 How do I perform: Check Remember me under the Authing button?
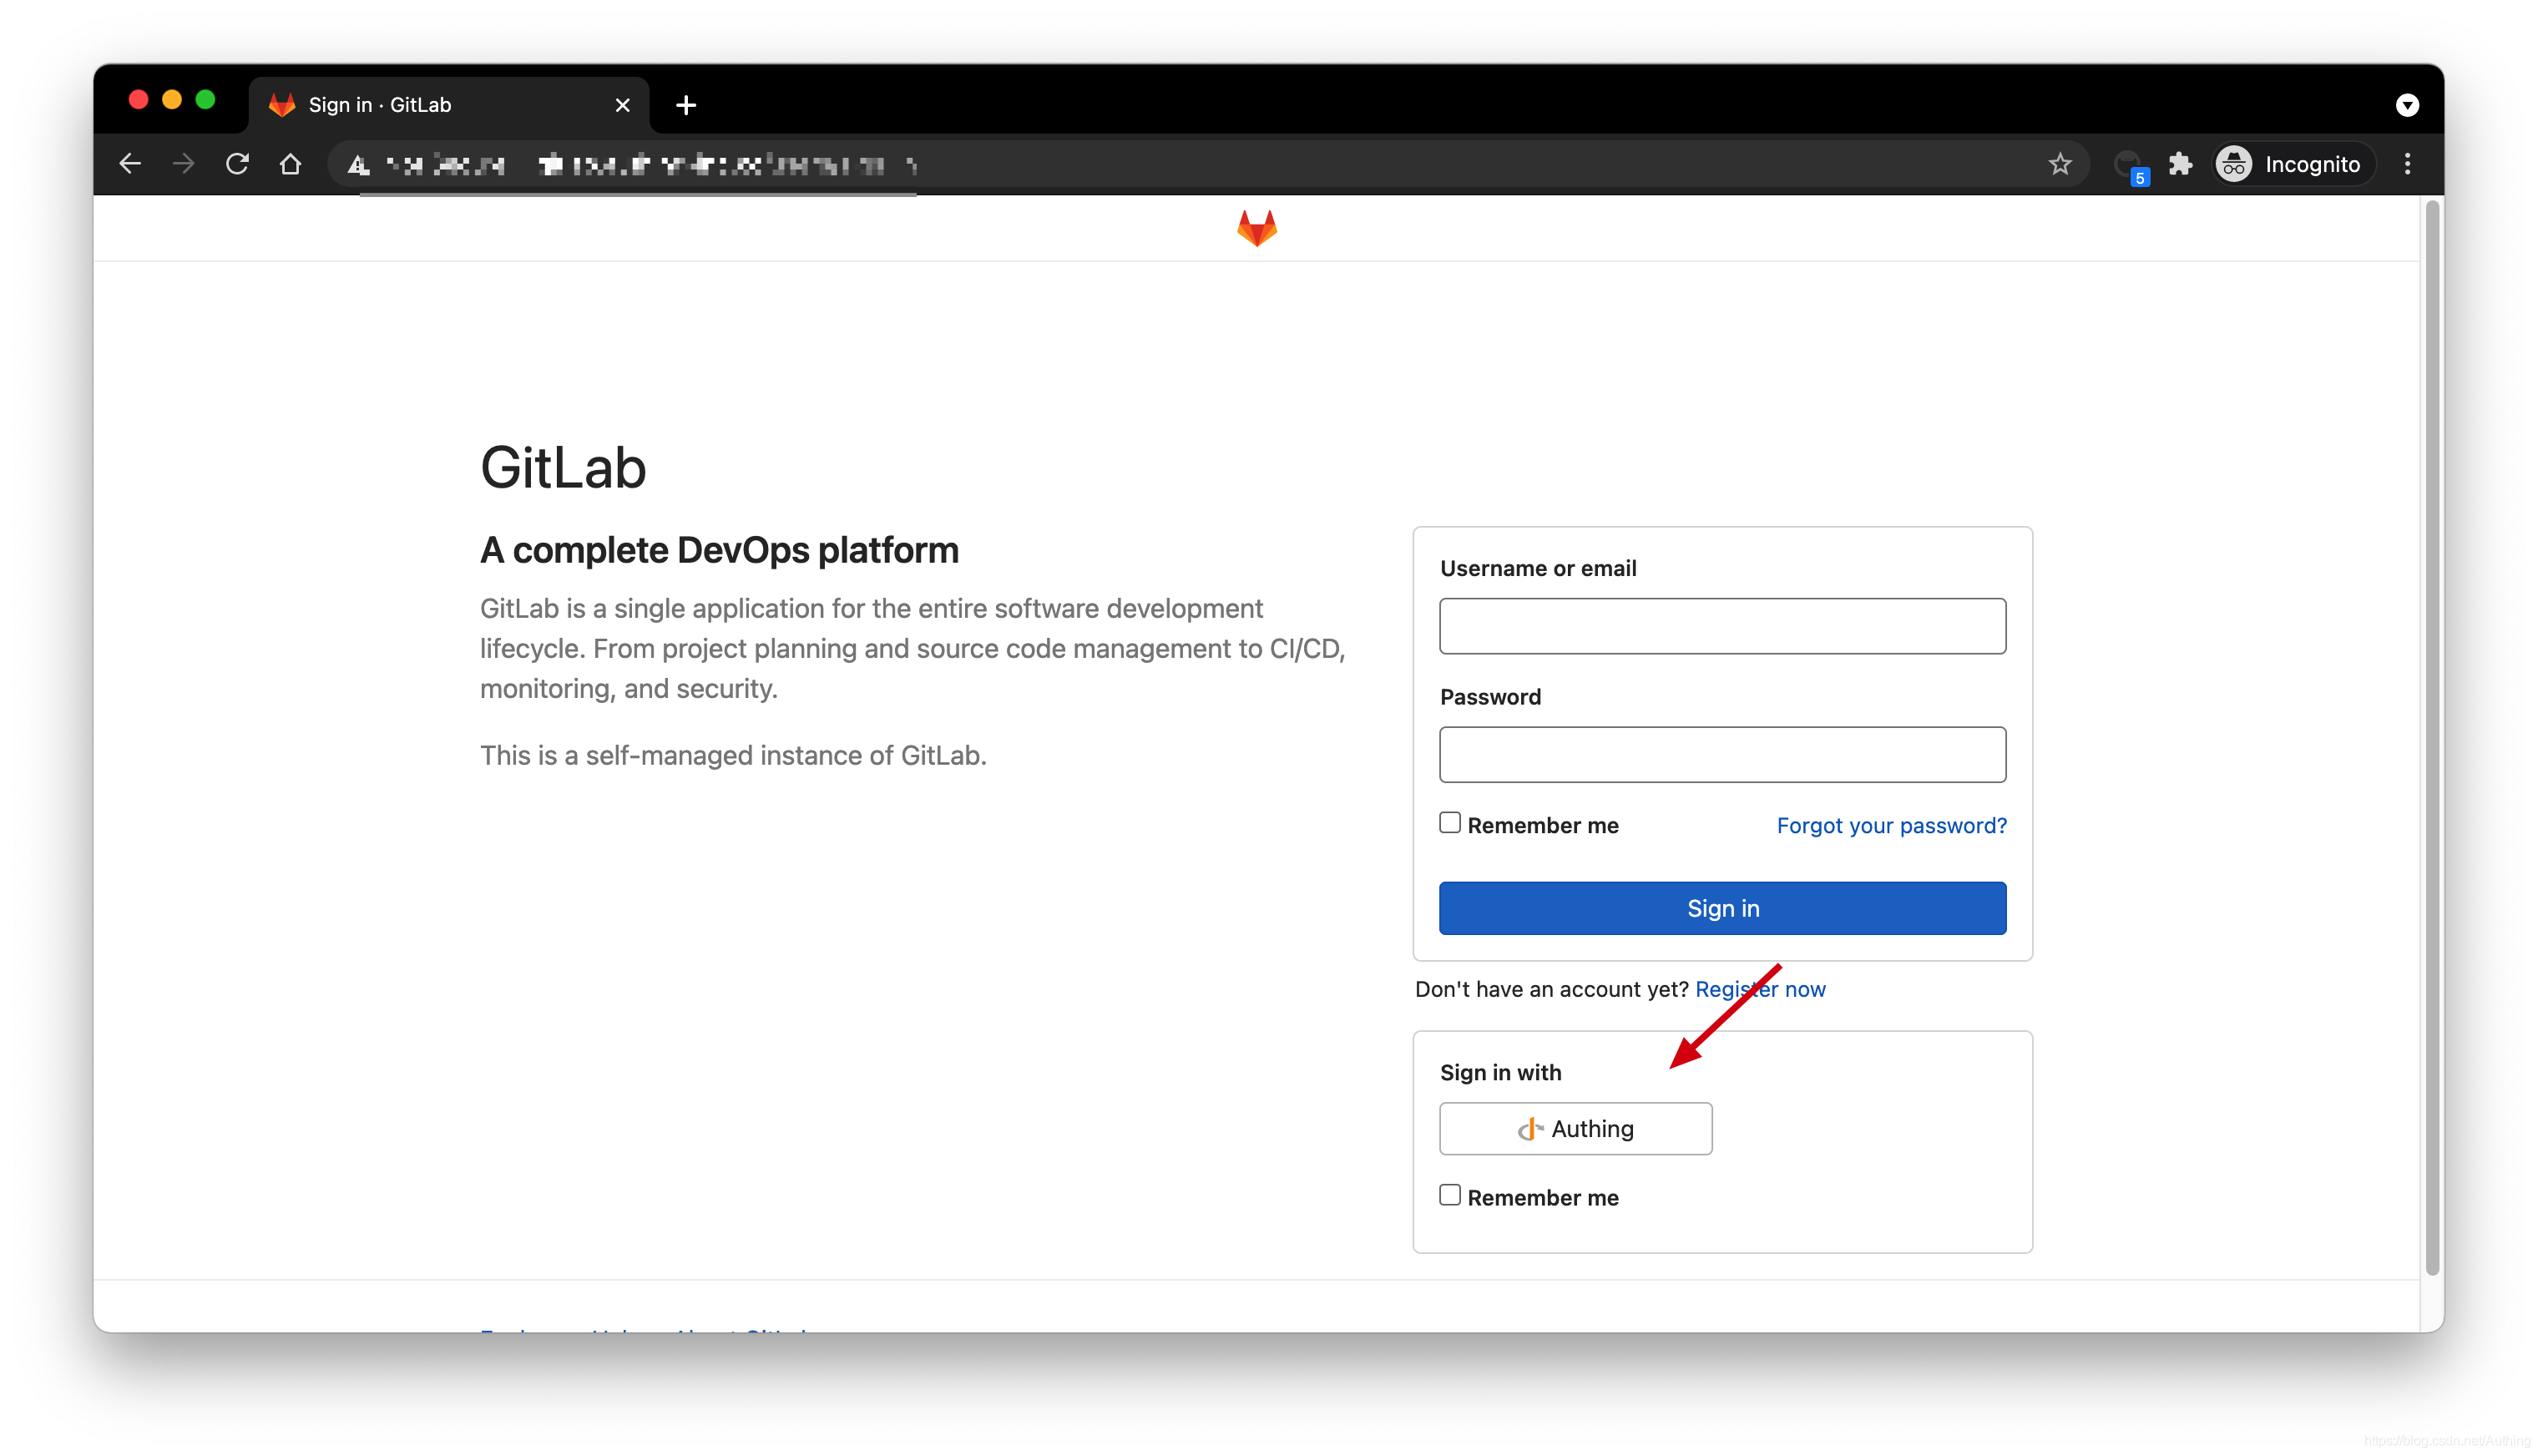(x=1449, y=1195)
